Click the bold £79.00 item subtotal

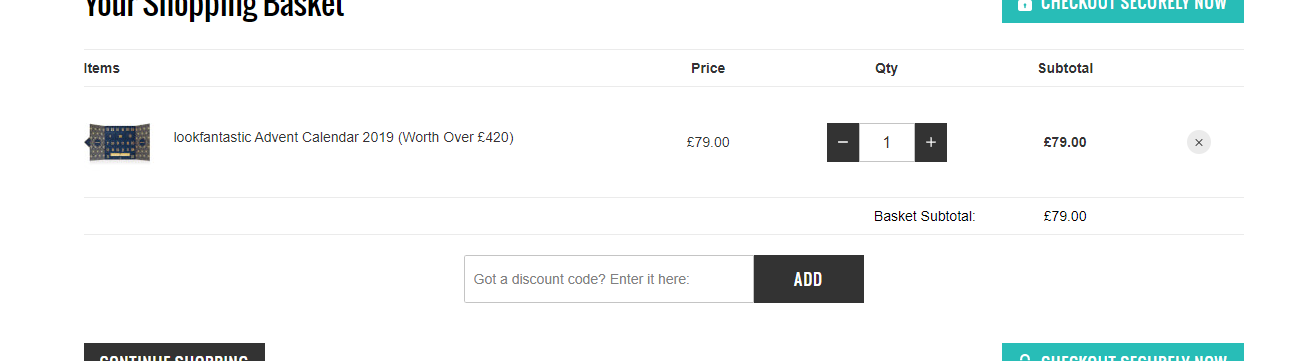(x=1065, y=142)
